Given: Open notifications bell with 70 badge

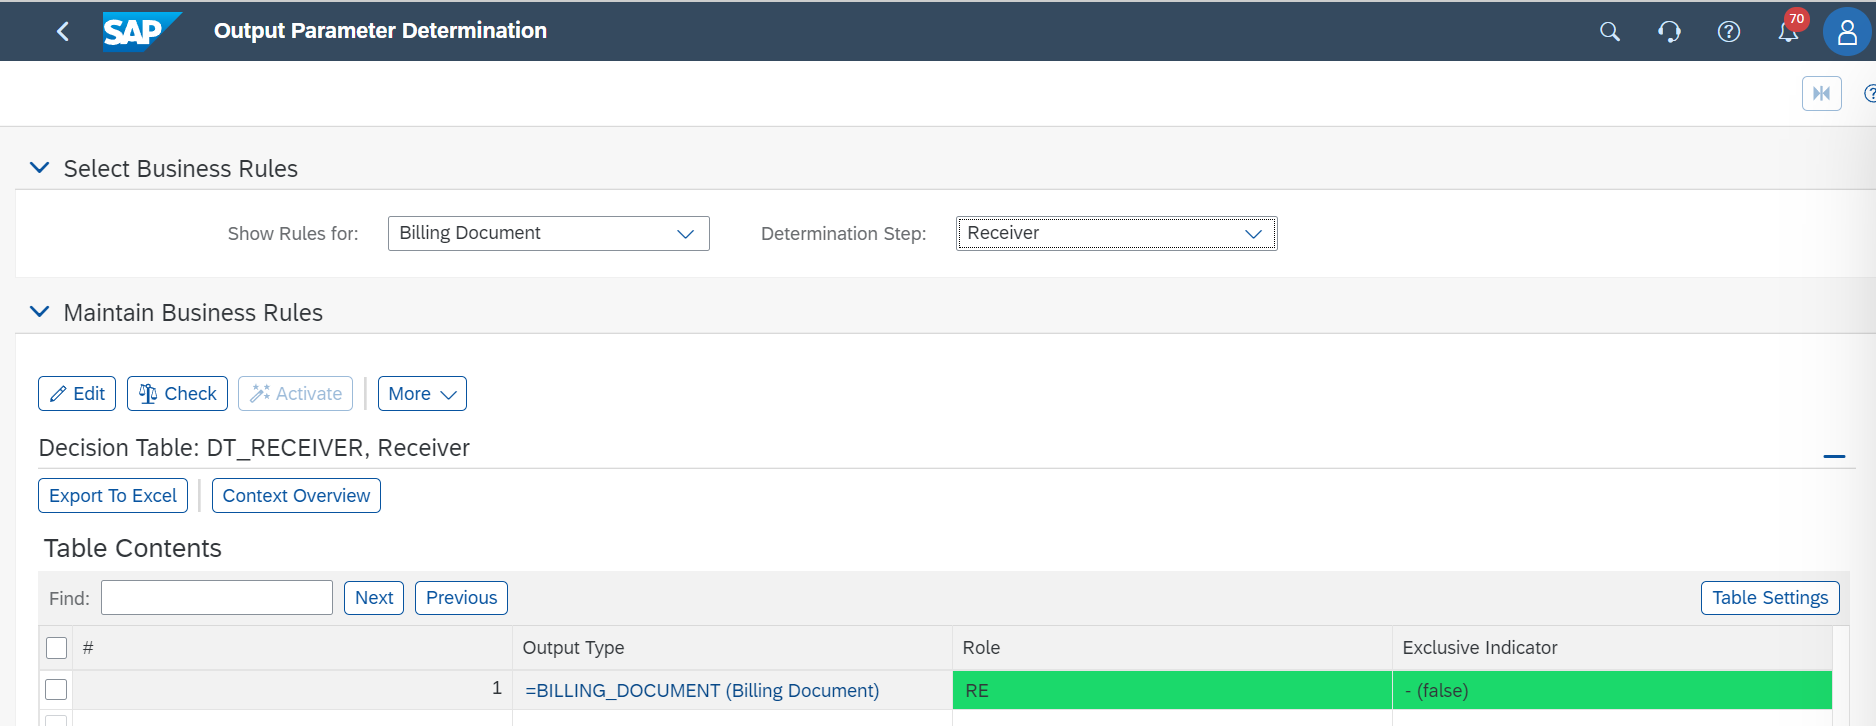Looking at the screenshot, I should click(x=1788, y=32).
